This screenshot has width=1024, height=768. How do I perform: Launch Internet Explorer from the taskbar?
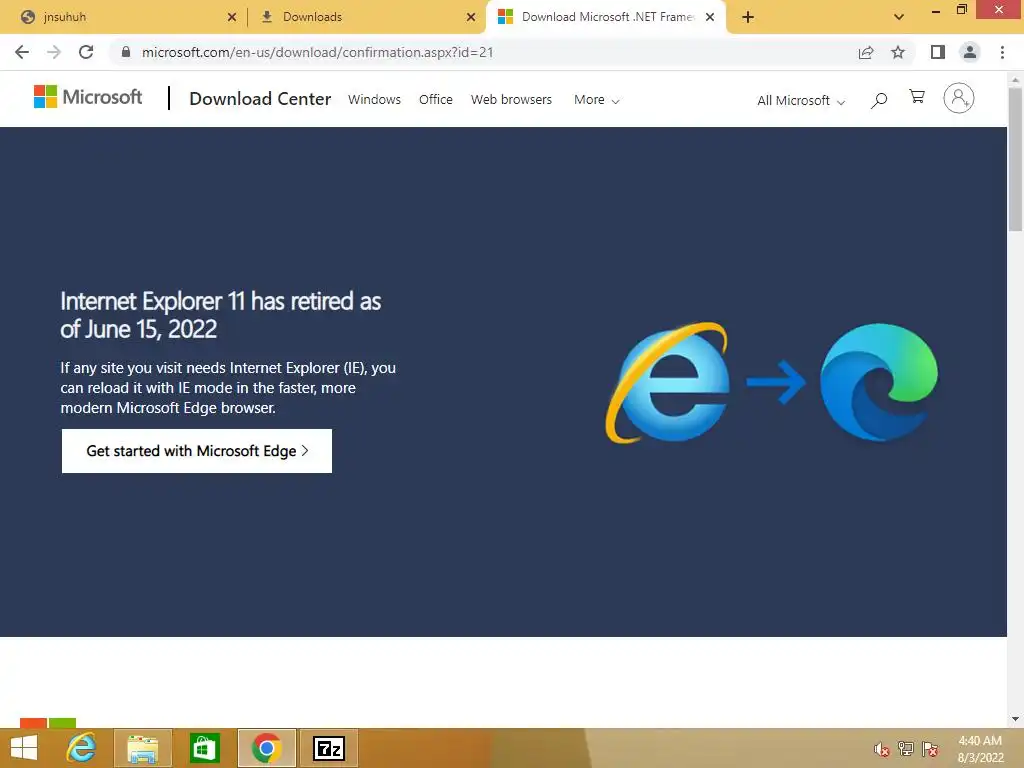point(81,748)
